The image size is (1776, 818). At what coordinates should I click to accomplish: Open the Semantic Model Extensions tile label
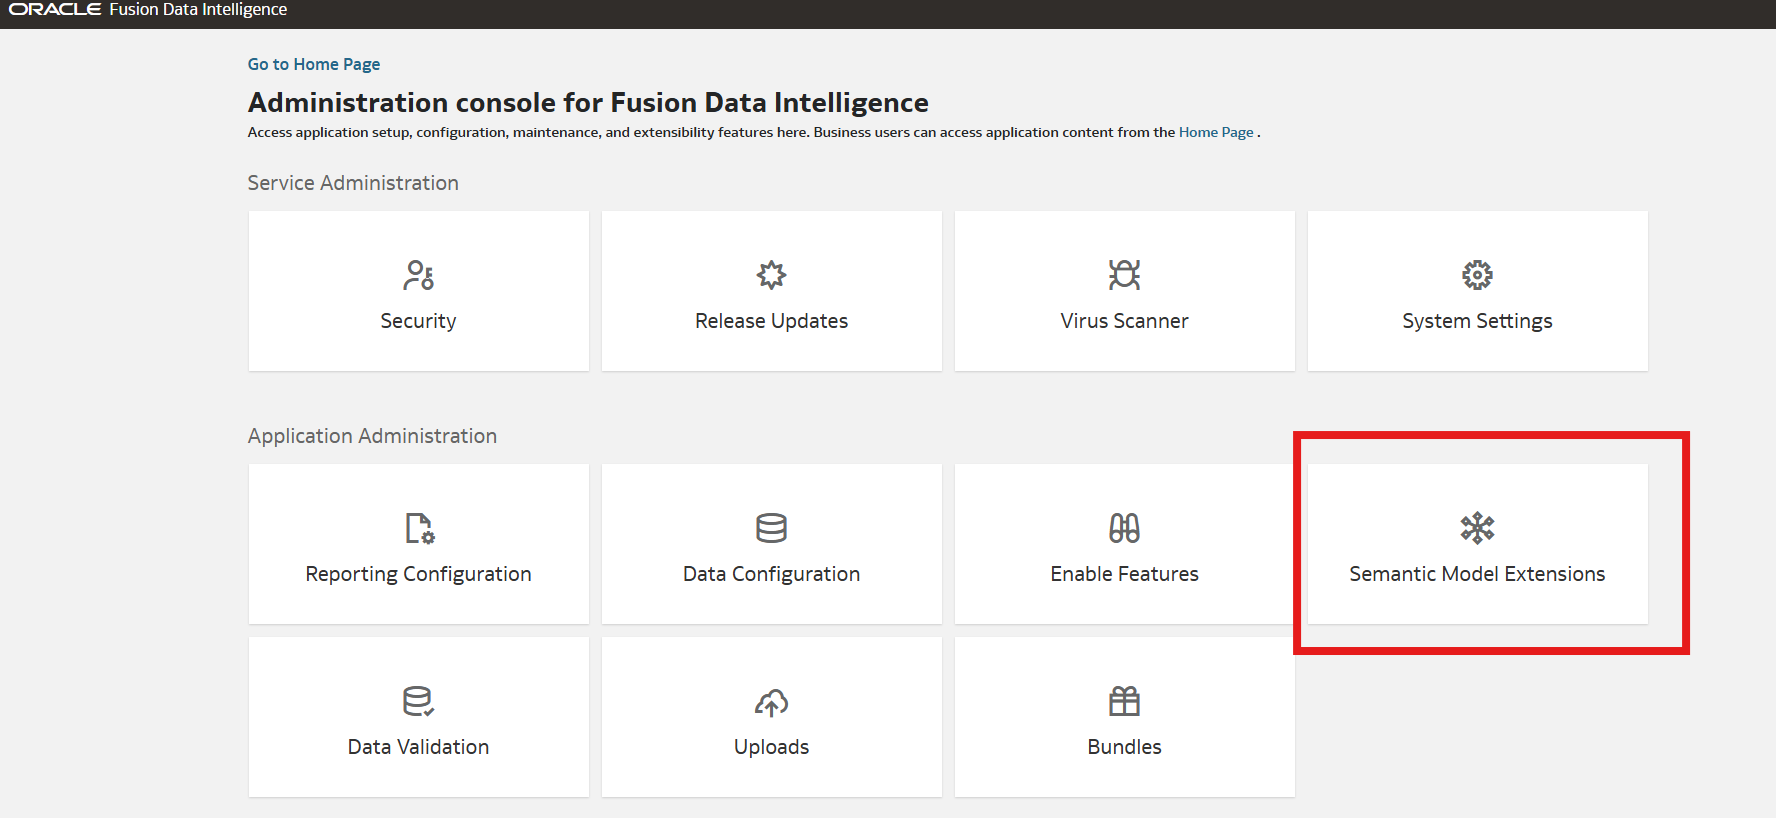pyautogui.click(x=1477, y=574)
